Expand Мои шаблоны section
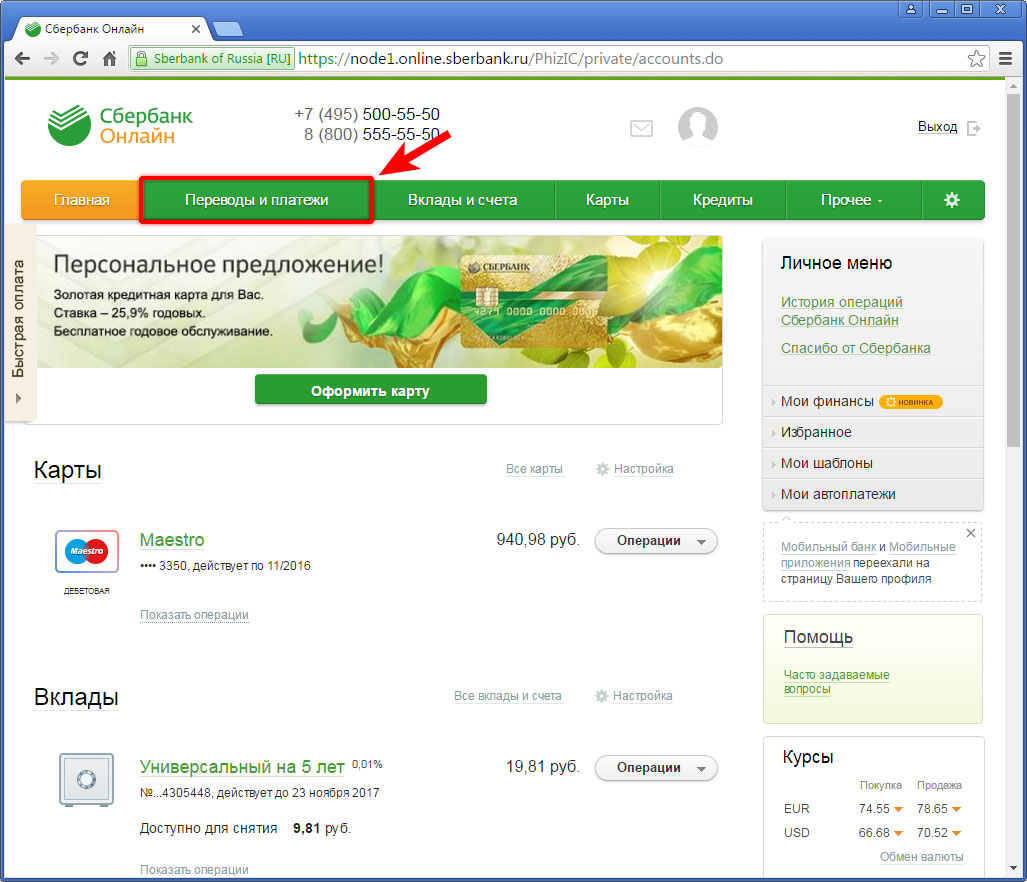 coord(872,464)
